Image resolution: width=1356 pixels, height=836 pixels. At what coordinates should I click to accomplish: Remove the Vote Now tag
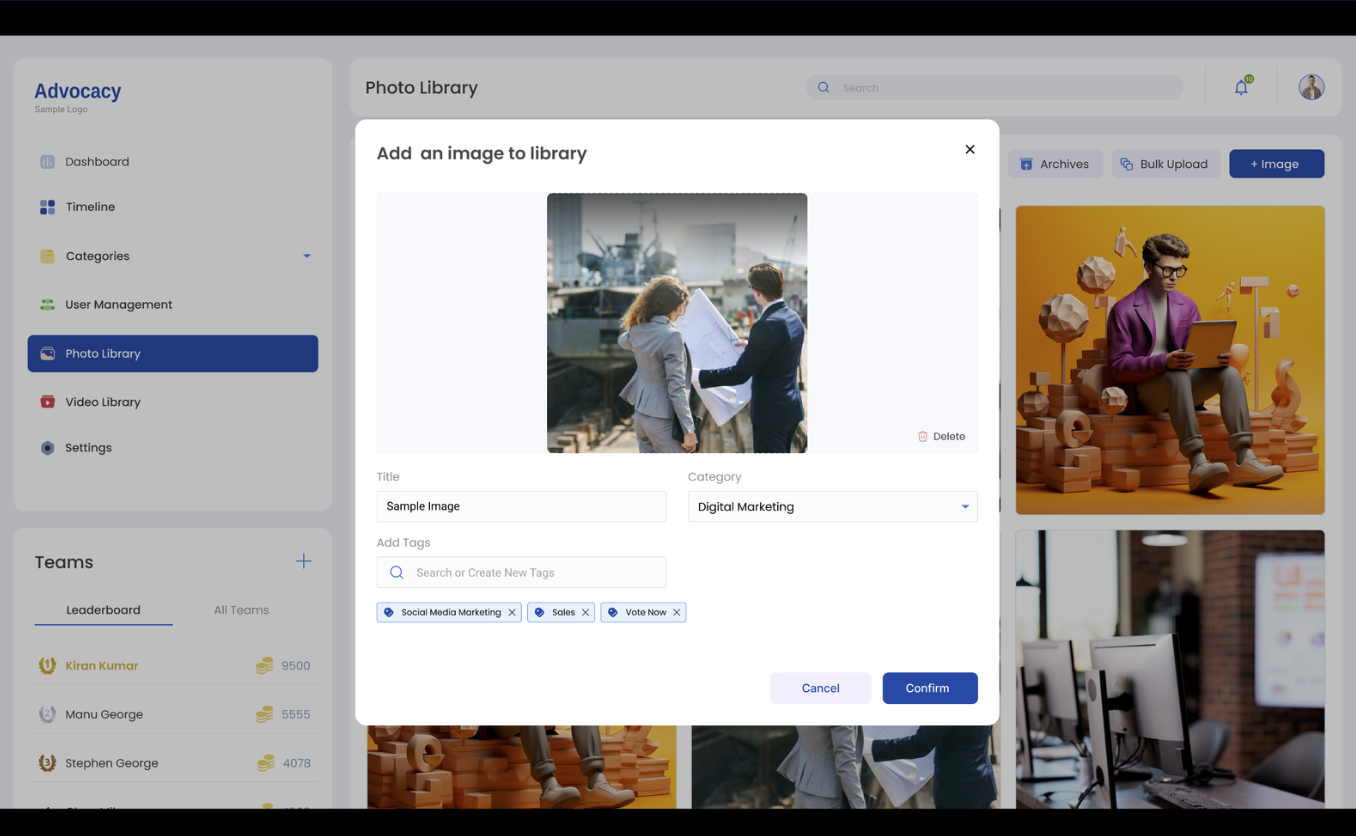click(677, 611)
